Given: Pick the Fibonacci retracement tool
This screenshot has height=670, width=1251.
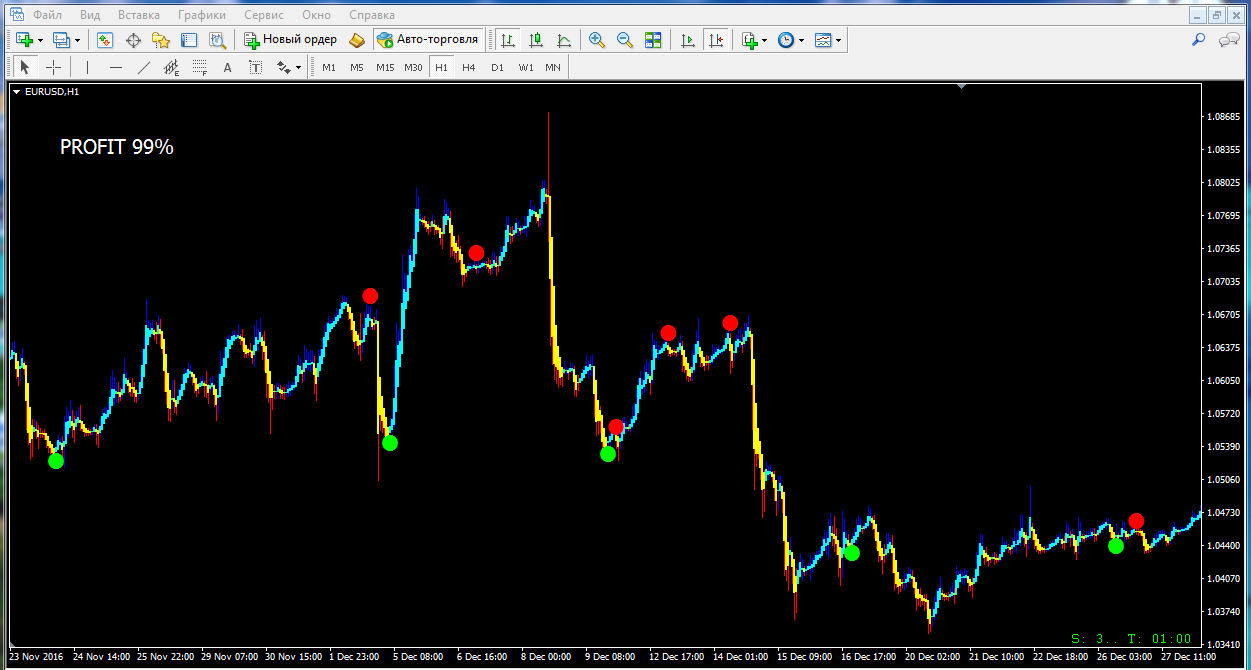Looking at the screenshot, I should click(199, 67).
